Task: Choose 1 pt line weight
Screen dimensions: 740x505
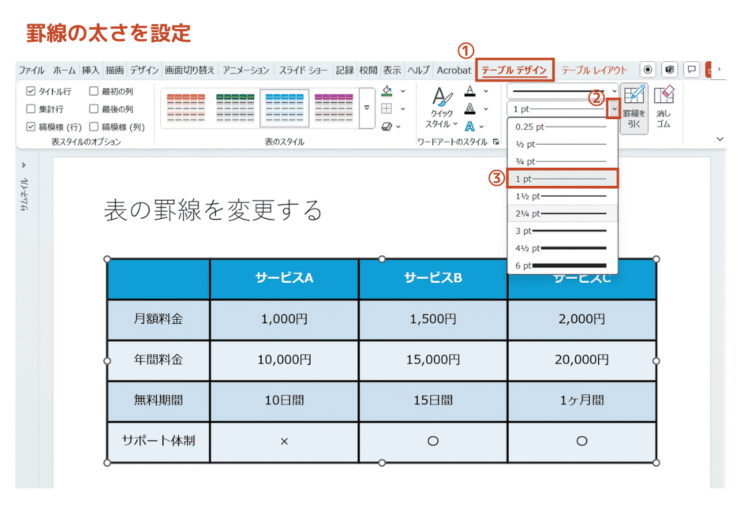Action: tap(562, 179)
